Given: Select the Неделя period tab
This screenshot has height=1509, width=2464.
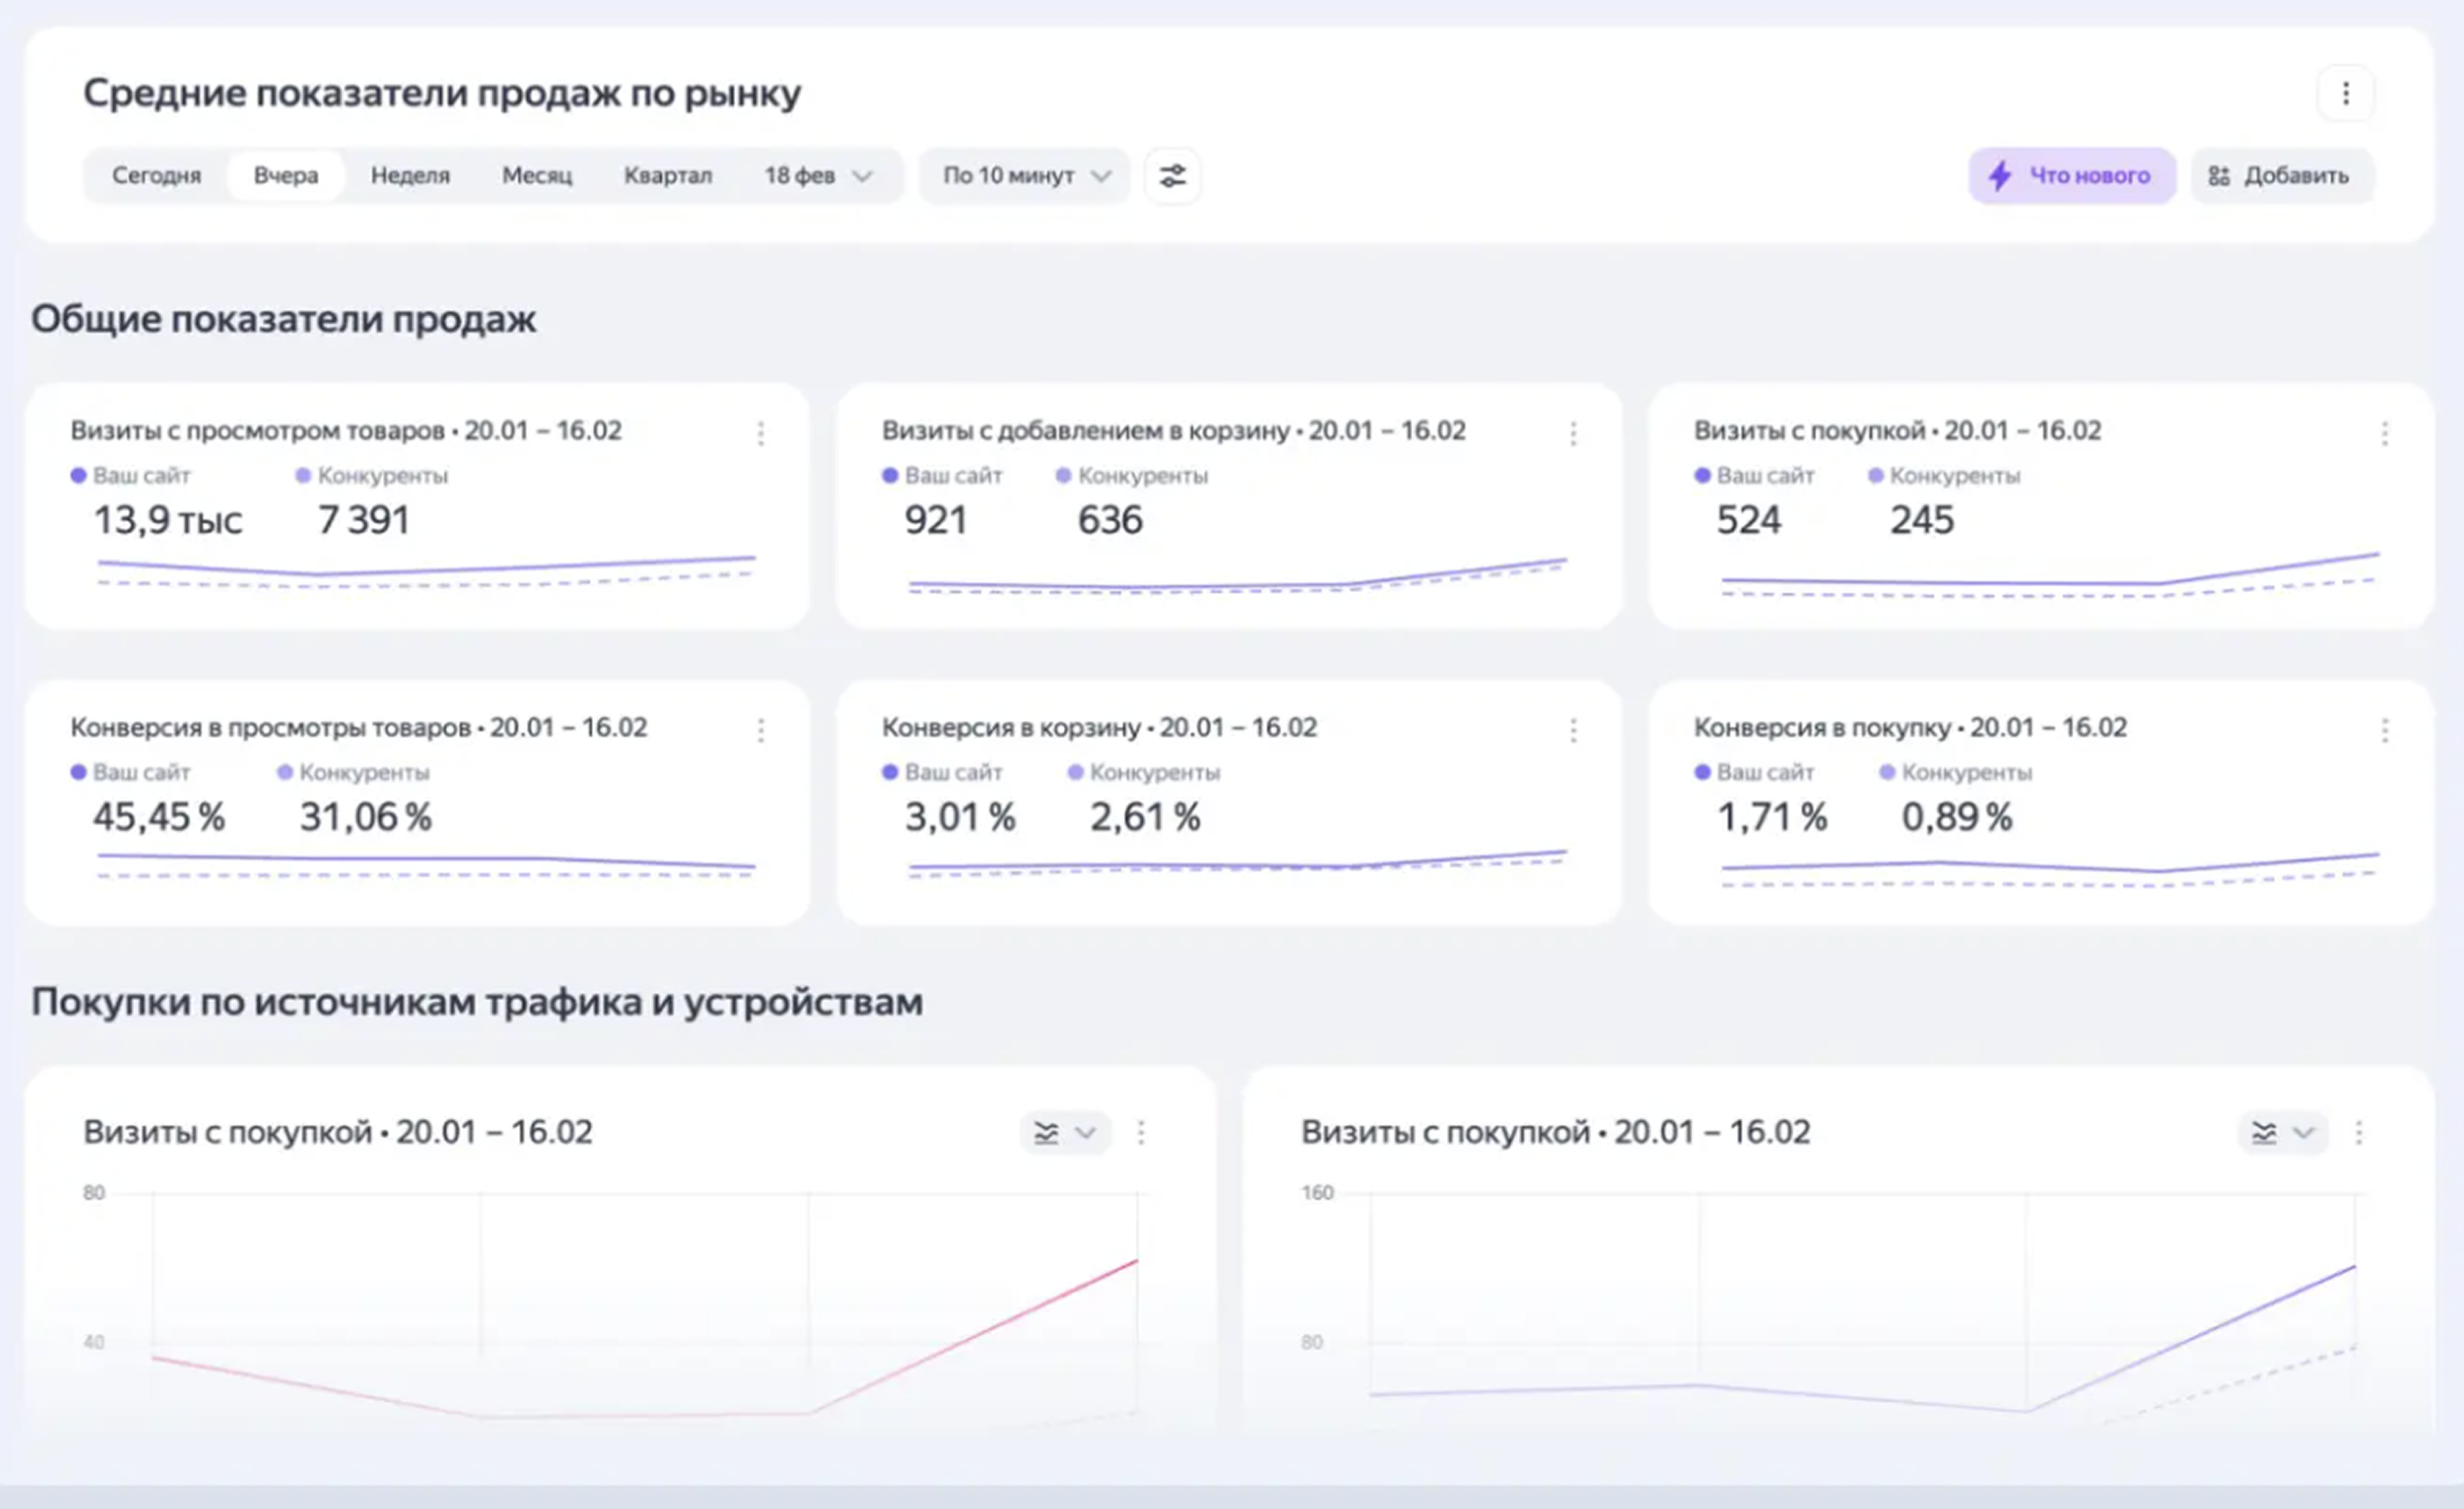Looking at the screenshot, I should [x=410, y=176].
